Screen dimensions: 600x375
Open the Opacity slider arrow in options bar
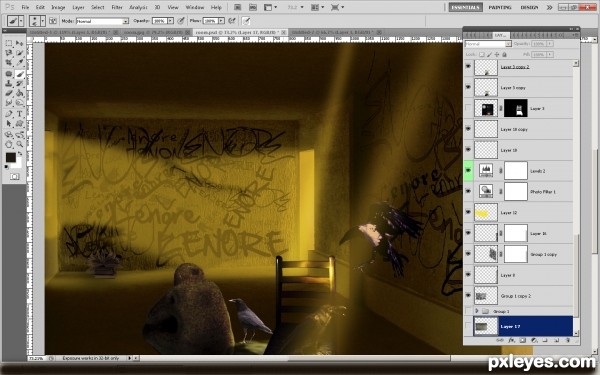[170, 21]
